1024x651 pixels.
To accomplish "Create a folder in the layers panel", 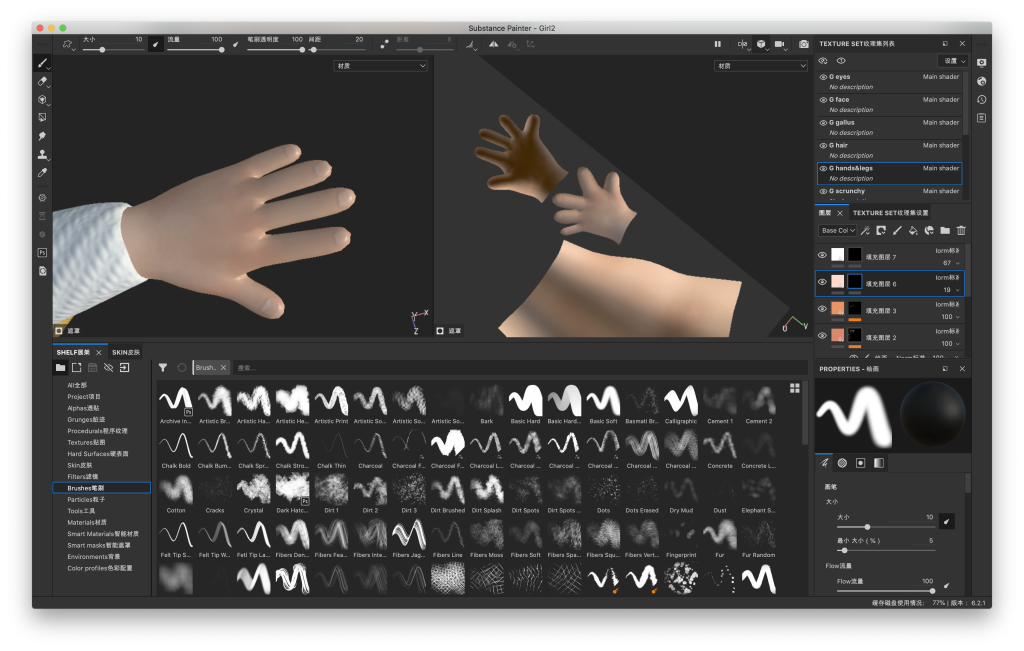I will pos(945,230).
